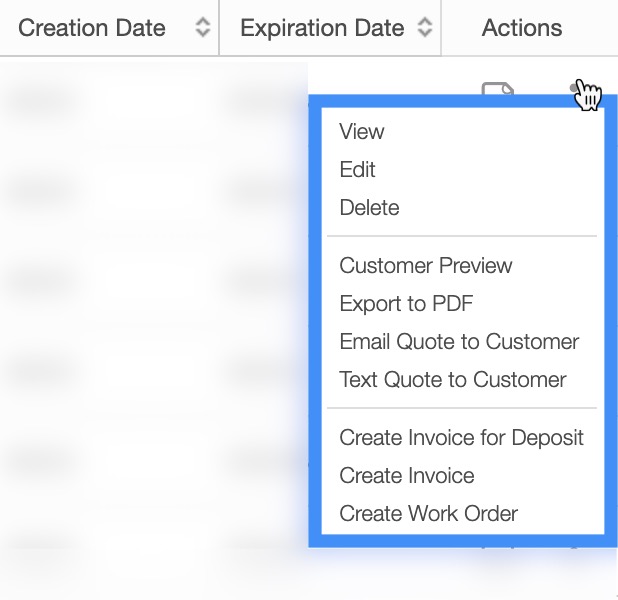Choose Email Quote to Customer
The height and width of the screenshot is (600, 618).
tap(459, 341)
